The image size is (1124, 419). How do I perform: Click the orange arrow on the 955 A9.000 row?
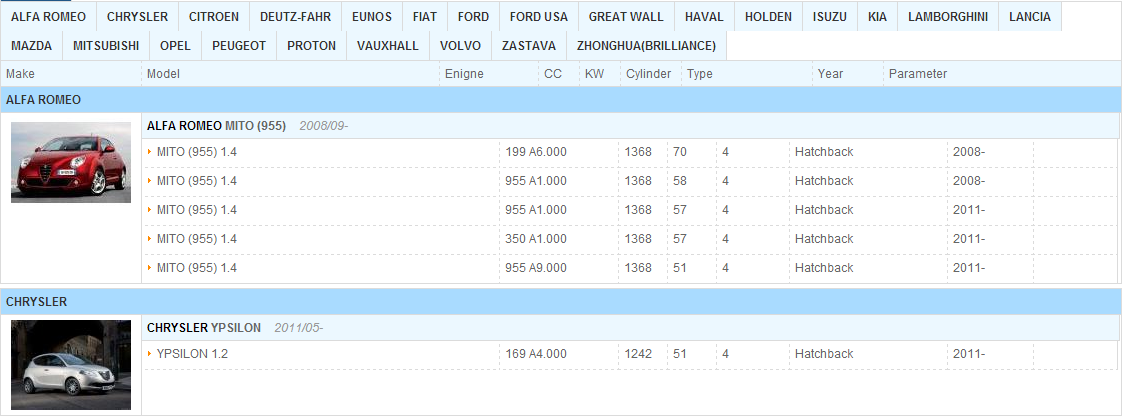(x=150, y=268)
